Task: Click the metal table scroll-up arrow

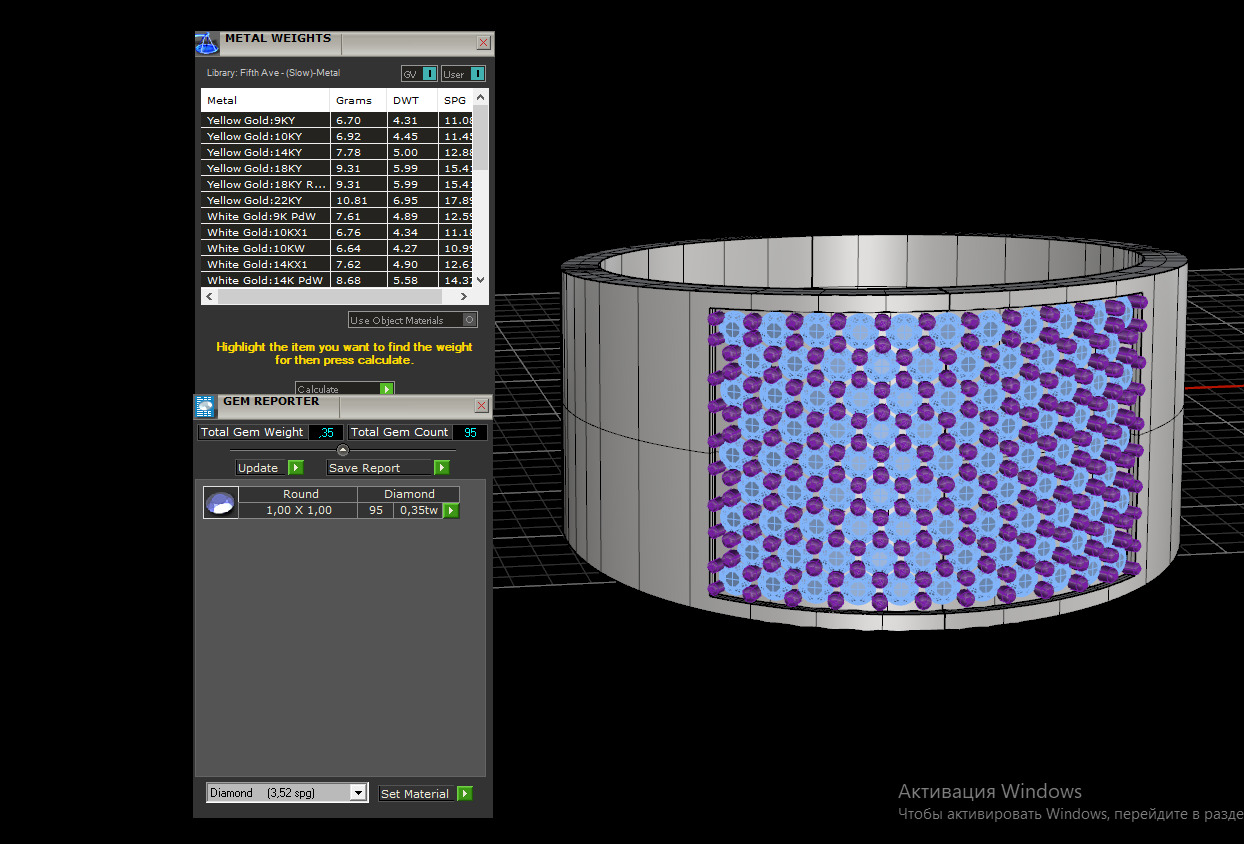Action: 481,97
